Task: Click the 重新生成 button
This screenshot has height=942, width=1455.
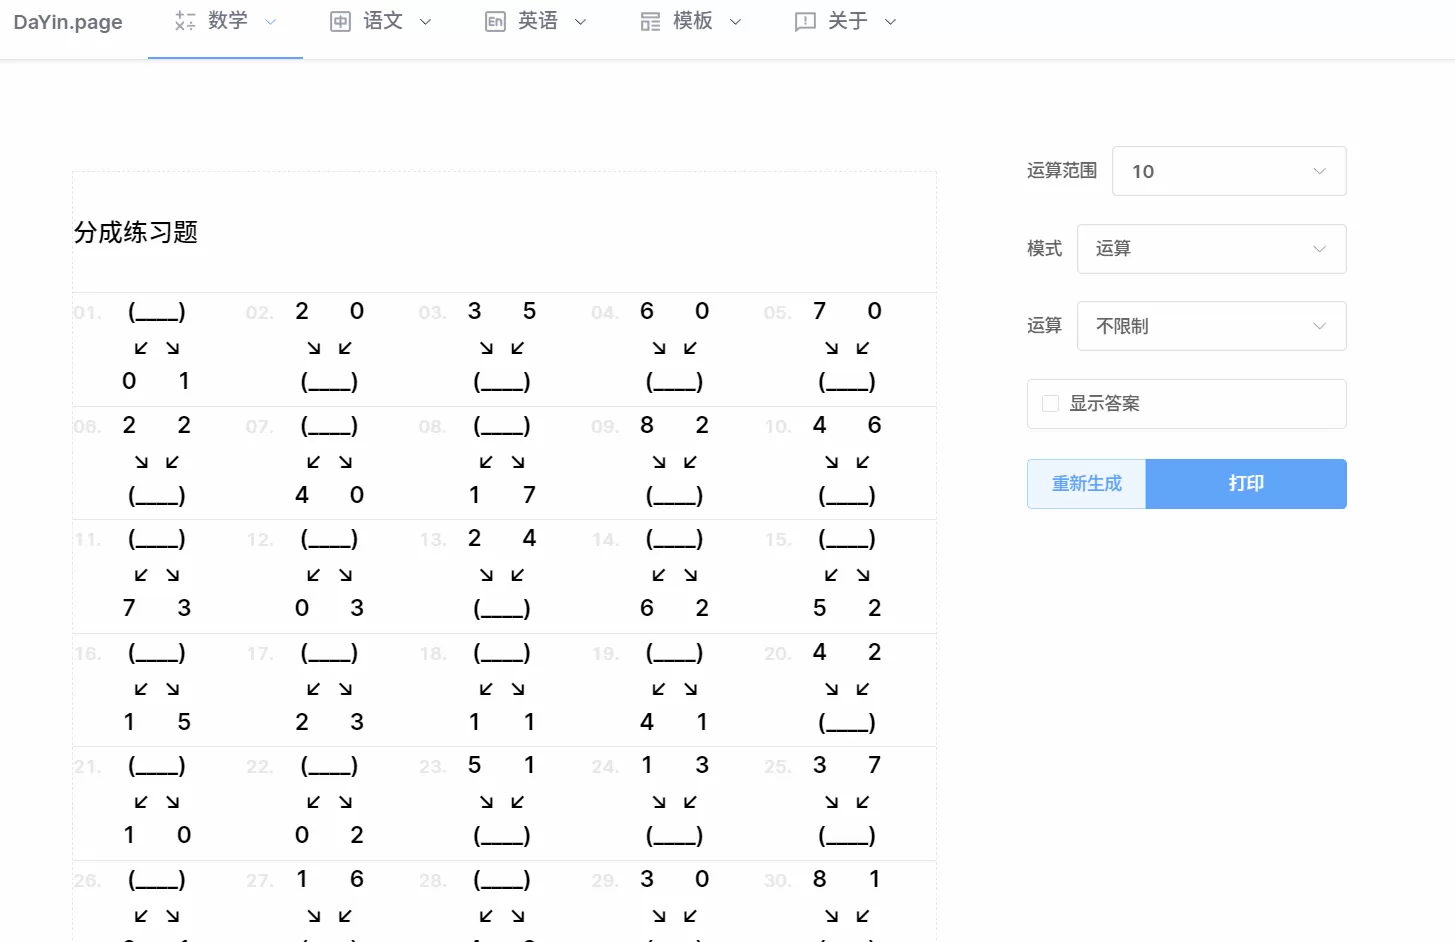Action: click(x=1086, y=483)
